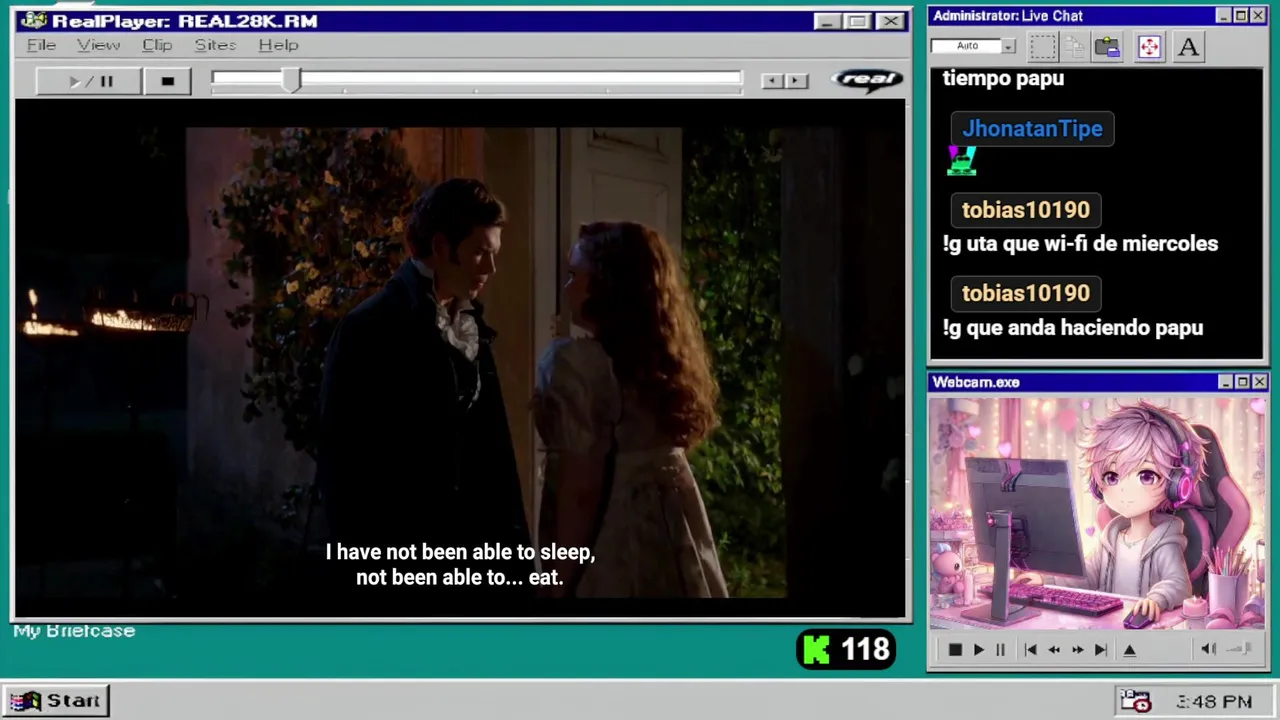Click the play button in Webcam.exe
Viewport: 1280px width, 720px height.
point(979,650)
